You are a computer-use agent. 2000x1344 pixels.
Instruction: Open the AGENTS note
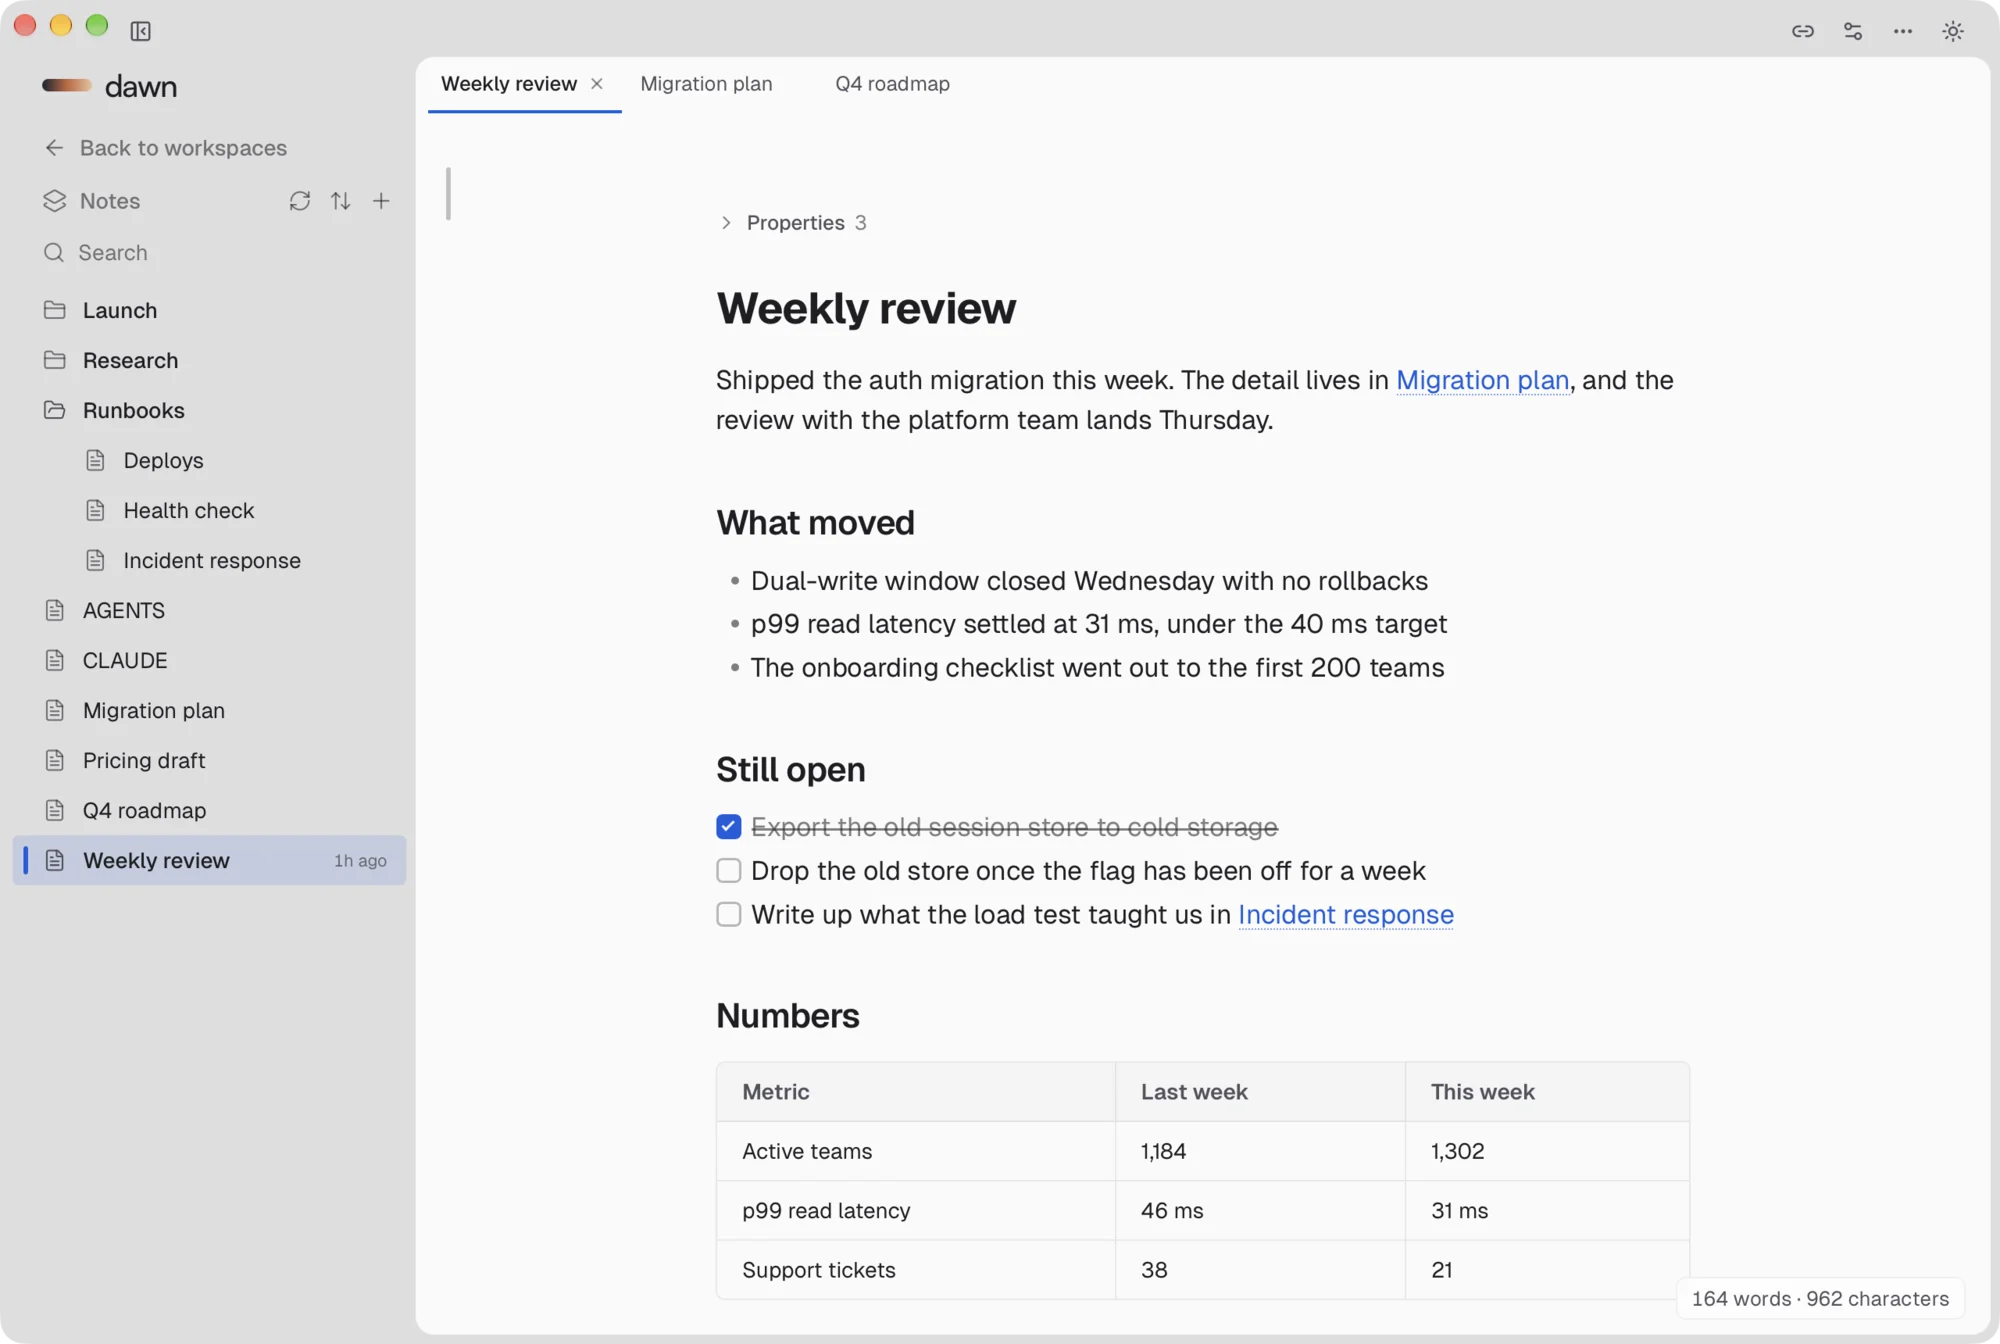209,610
